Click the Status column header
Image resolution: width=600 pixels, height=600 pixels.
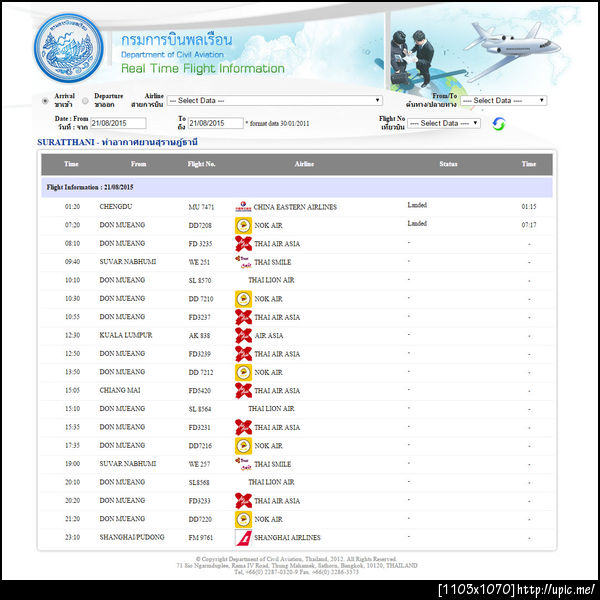click(x=448, y=164)
